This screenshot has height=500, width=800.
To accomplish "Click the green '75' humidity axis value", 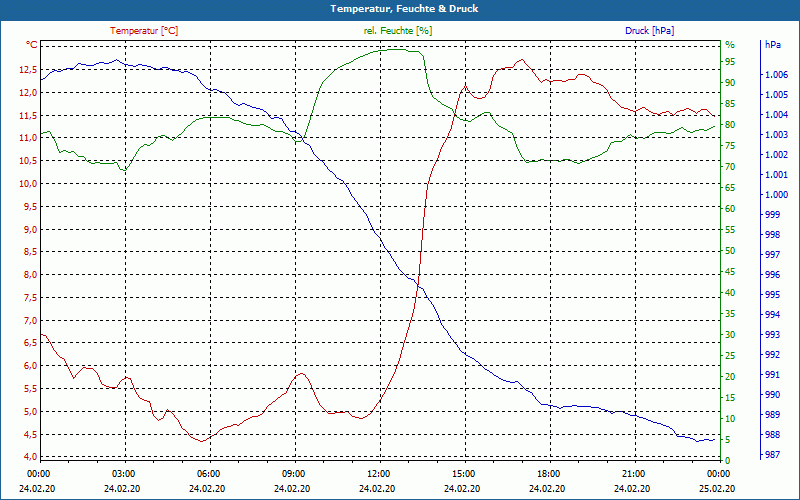I will coord(730,146).
